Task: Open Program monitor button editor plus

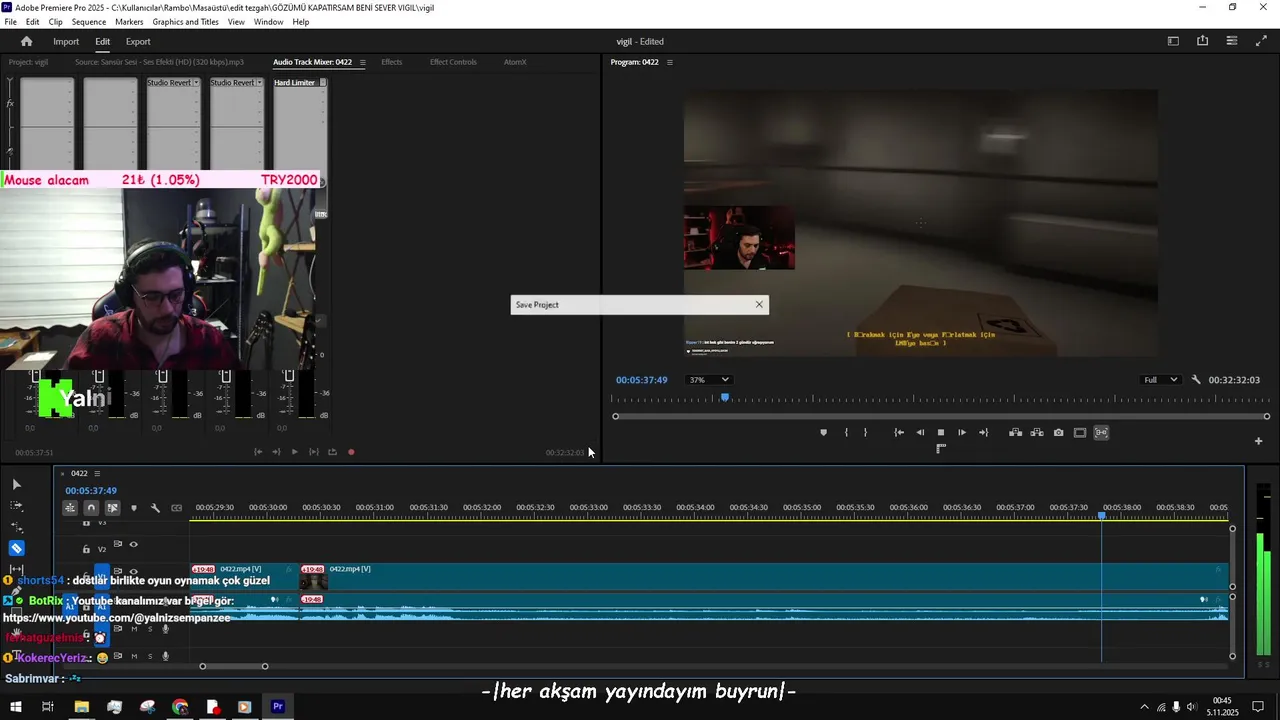Action: click(1258, 441)
